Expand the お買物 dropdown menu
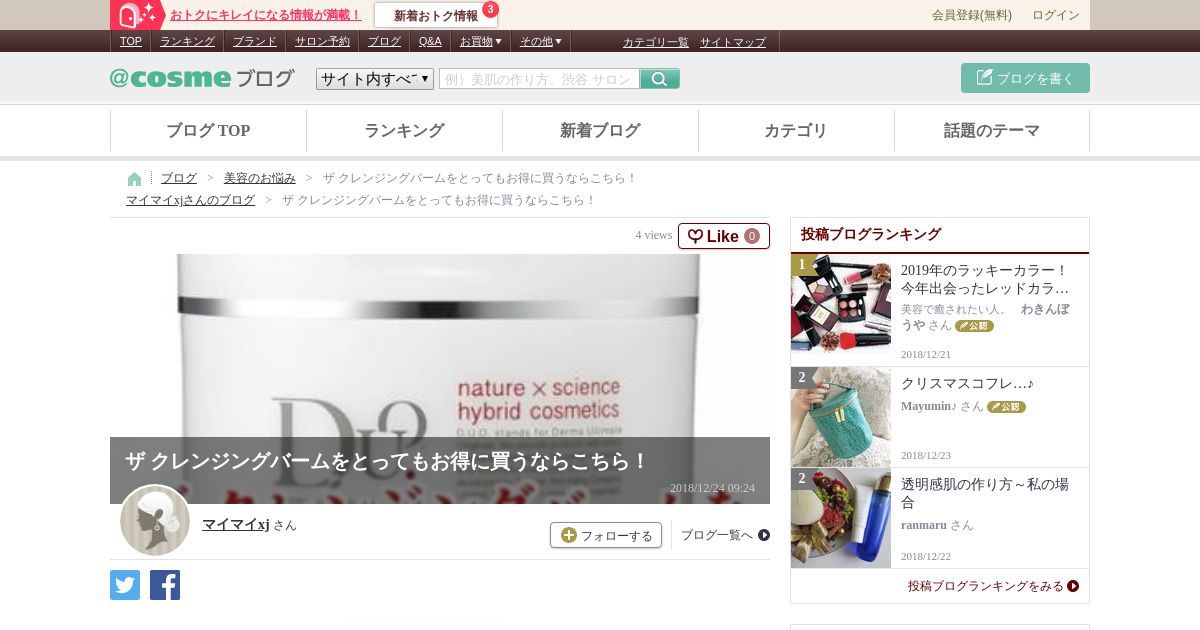Screen dimensions: 1200x630 click(x=481, y=42)
